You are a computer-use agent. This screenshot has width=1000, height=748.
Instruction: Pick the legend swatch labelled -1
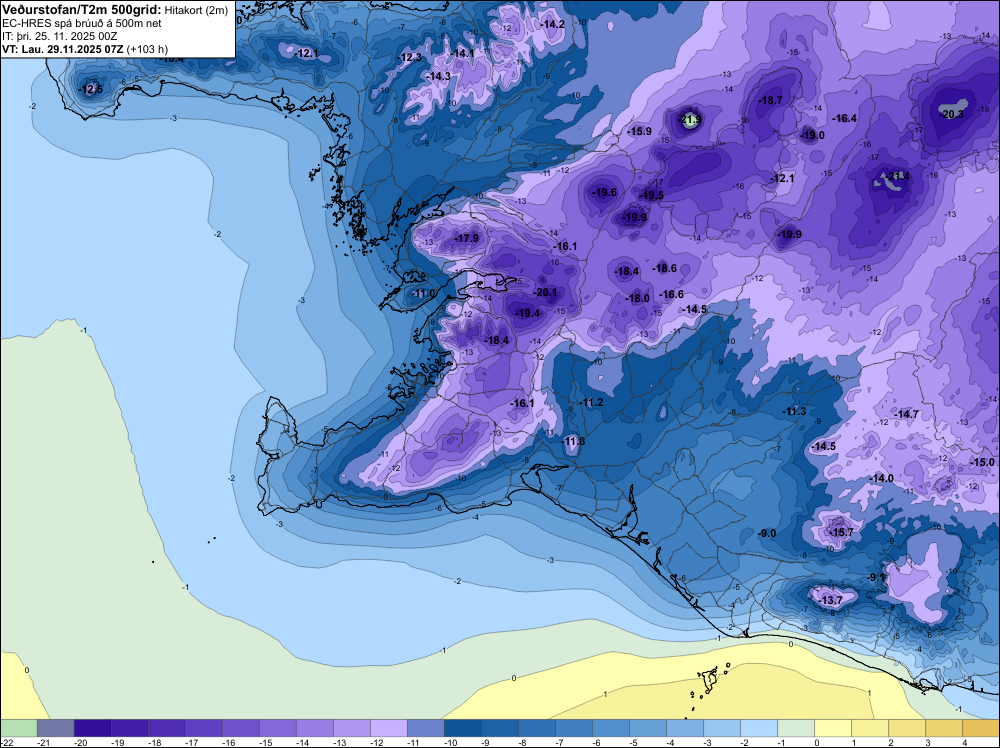796,728
